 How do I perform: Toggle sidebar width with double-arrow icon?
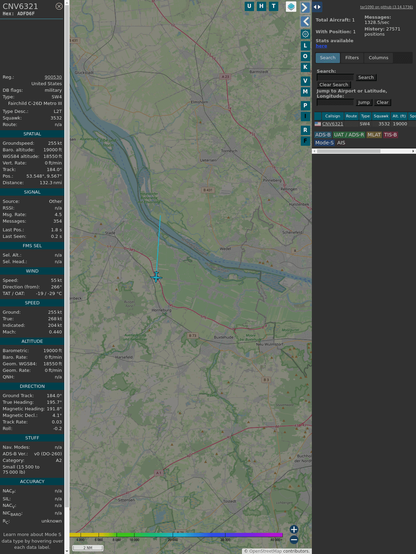click(317, 7)
